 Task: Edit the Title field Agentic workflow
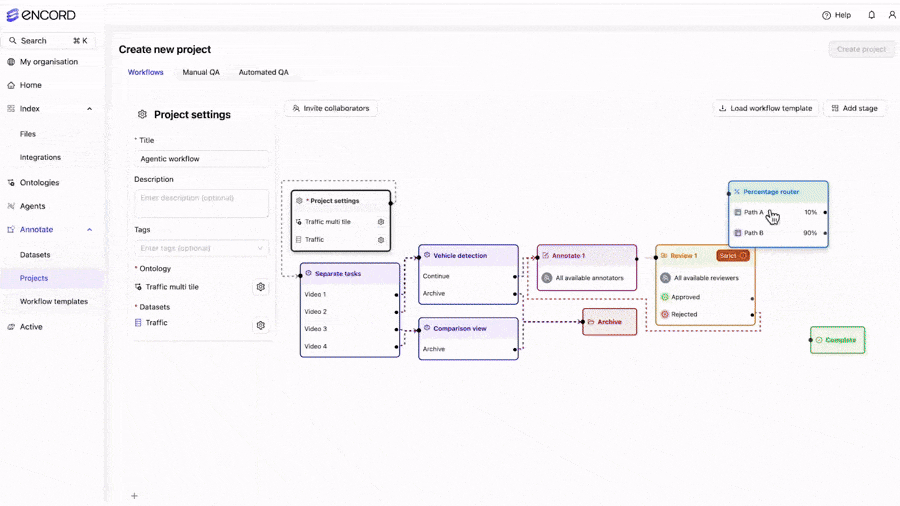tap(201, 159)
